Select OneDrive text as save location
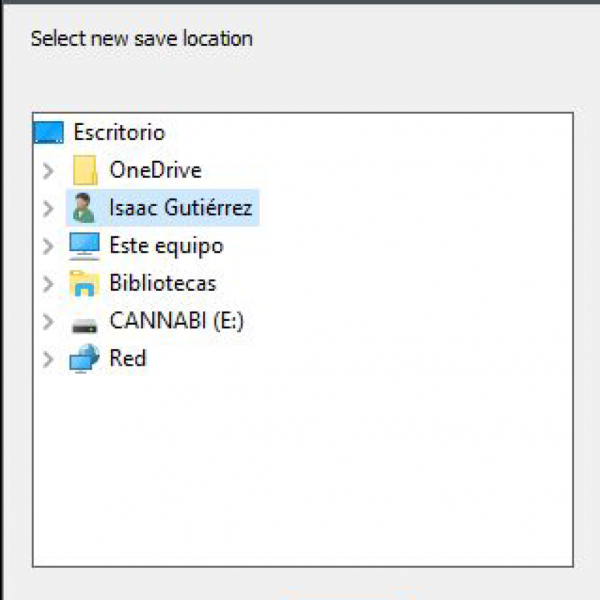600x600 pixels. tap(155, 171)
